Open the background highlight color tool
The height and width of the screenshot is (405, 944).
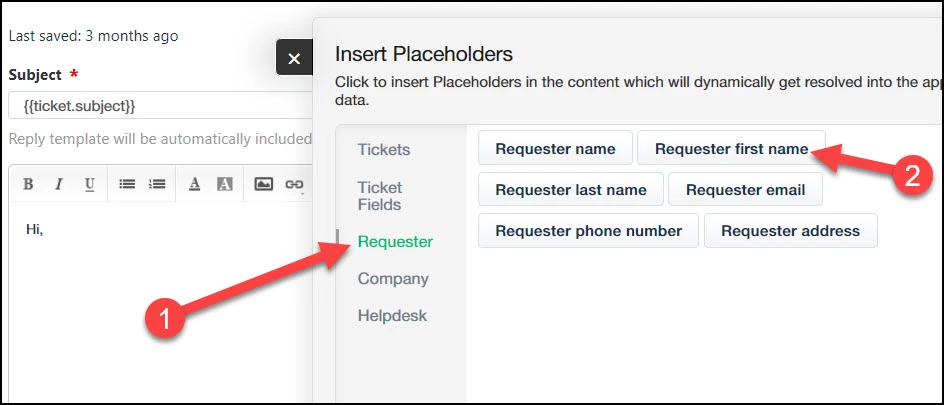pyautogui.click(x=225, y=184)
